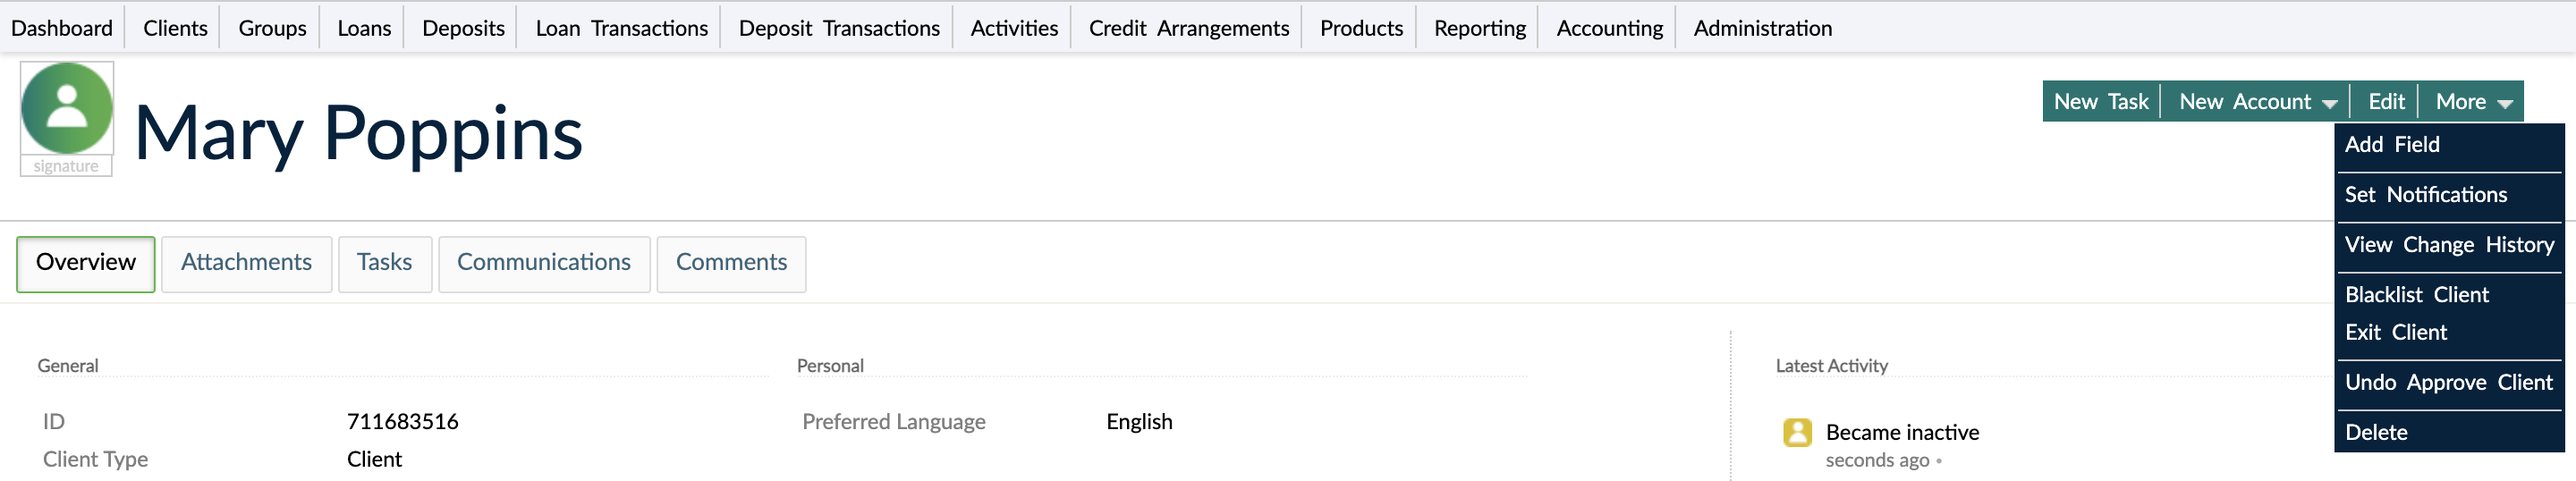Click Set Notifications menu entry
This screenshot has width=2576, height=481.
(2425, 195)
